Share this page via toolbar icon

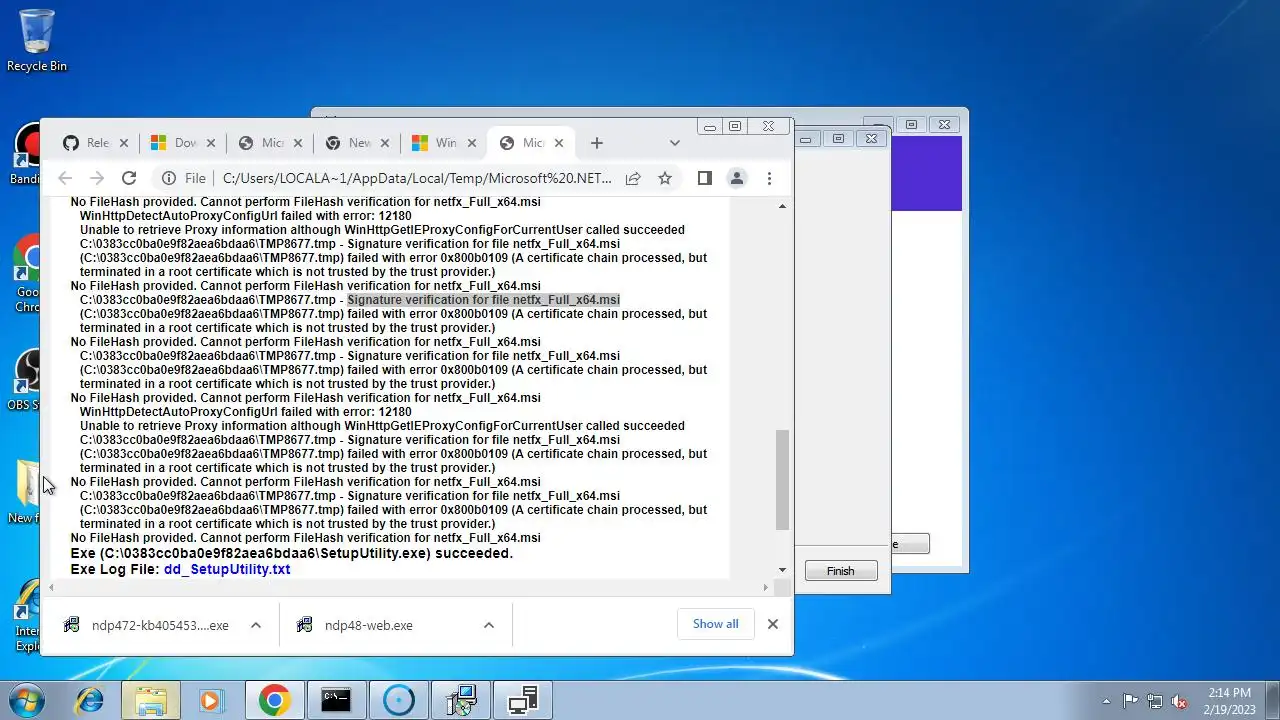click(x=633, y=178)
